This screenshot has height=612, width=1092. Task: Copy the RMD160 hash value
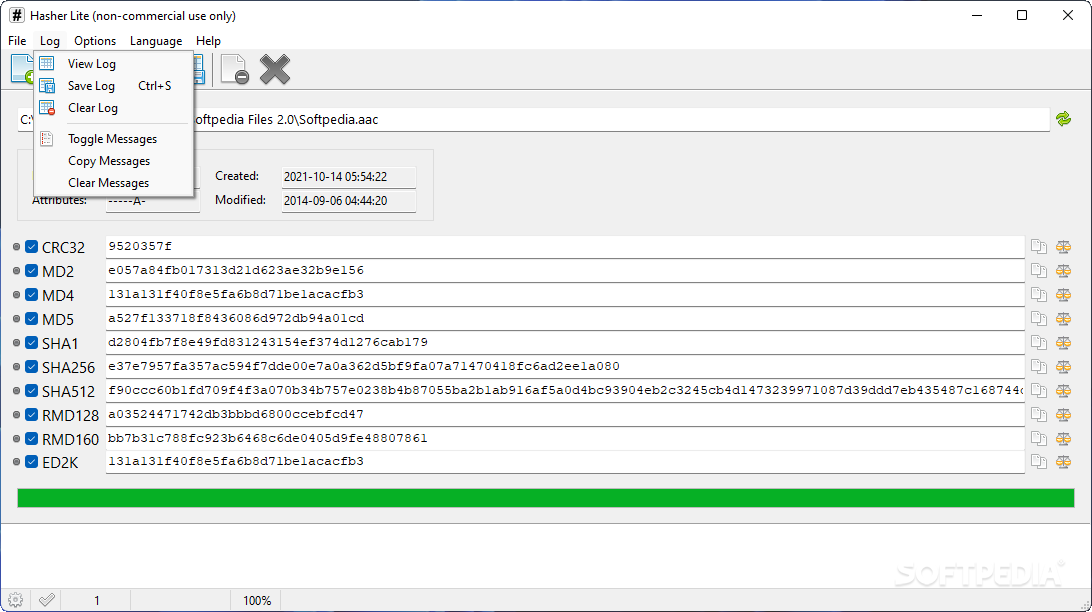pyautogui.click(x=1039, y=439)
